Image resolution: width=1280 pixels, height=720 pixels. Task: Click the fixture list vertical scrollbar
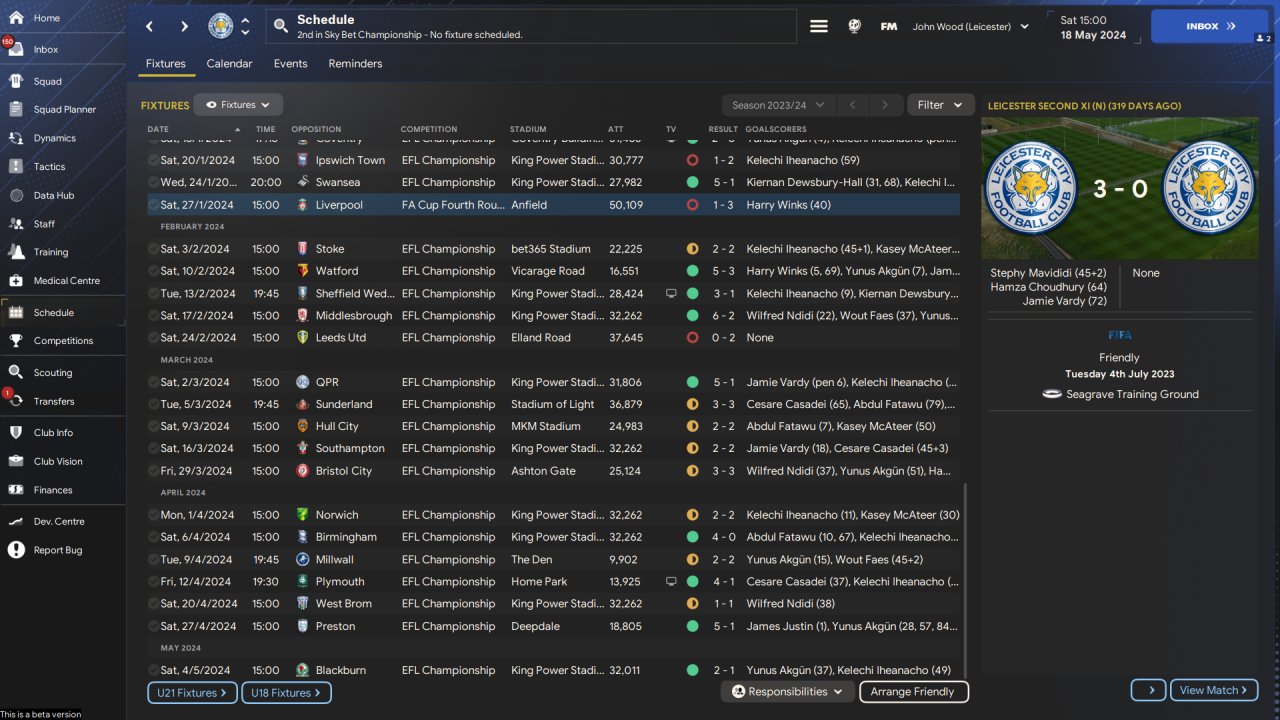[x=966, y=581]
